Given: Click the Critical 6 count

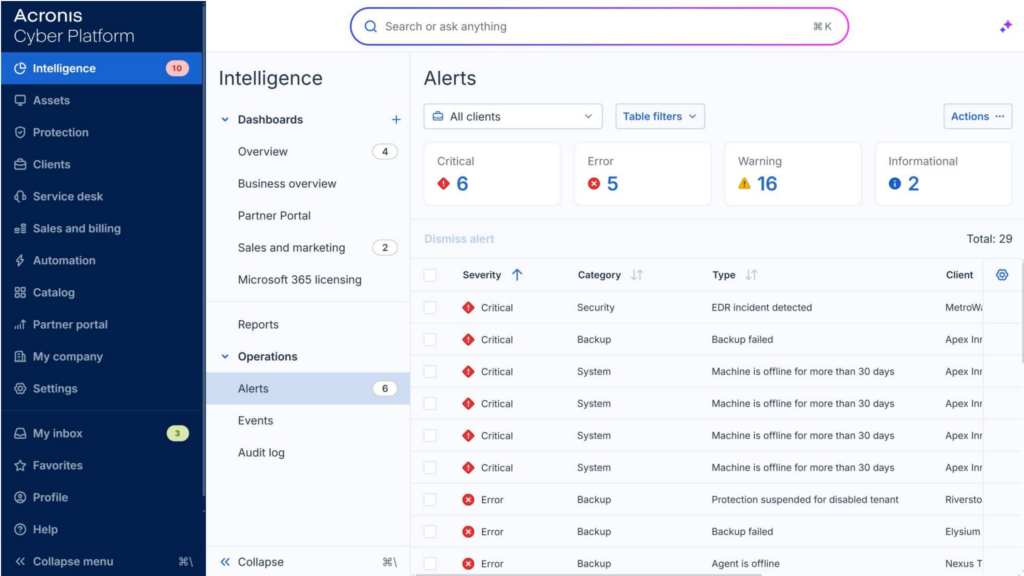Looking at the screenshot, I should coord(462,184).
